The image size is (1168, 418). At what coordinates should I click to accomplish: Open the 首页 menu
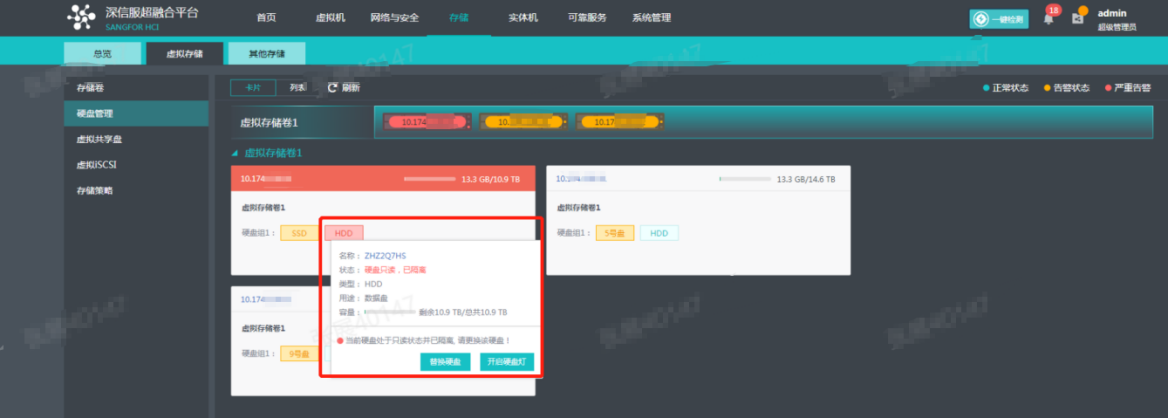pyautogui.click(x=266, y=17)
